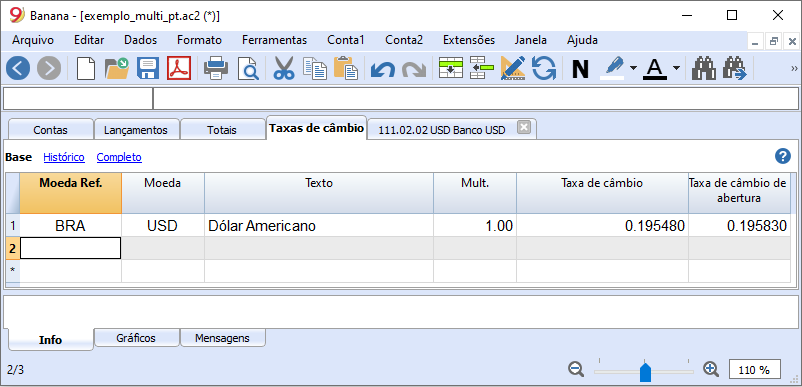Click the empty Moeda Ref. cell in row 2
The image size is (802, 387).
pos(71,248)
